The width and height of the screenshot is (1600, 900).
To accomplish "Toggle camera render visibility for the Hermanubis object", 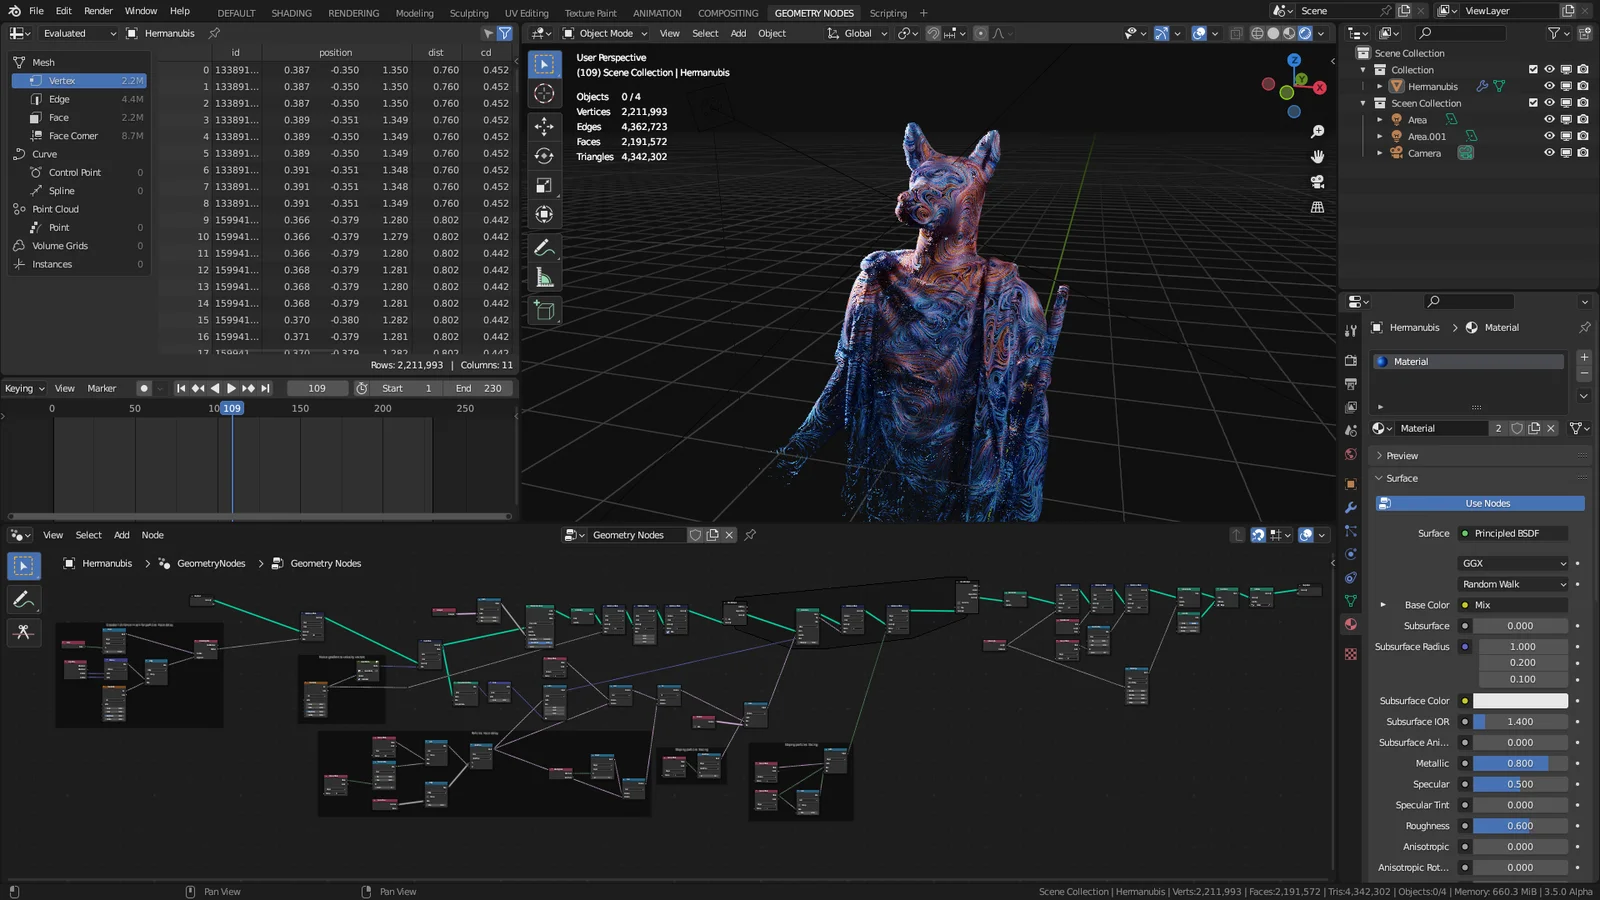I will click(x=1583, y=86).
